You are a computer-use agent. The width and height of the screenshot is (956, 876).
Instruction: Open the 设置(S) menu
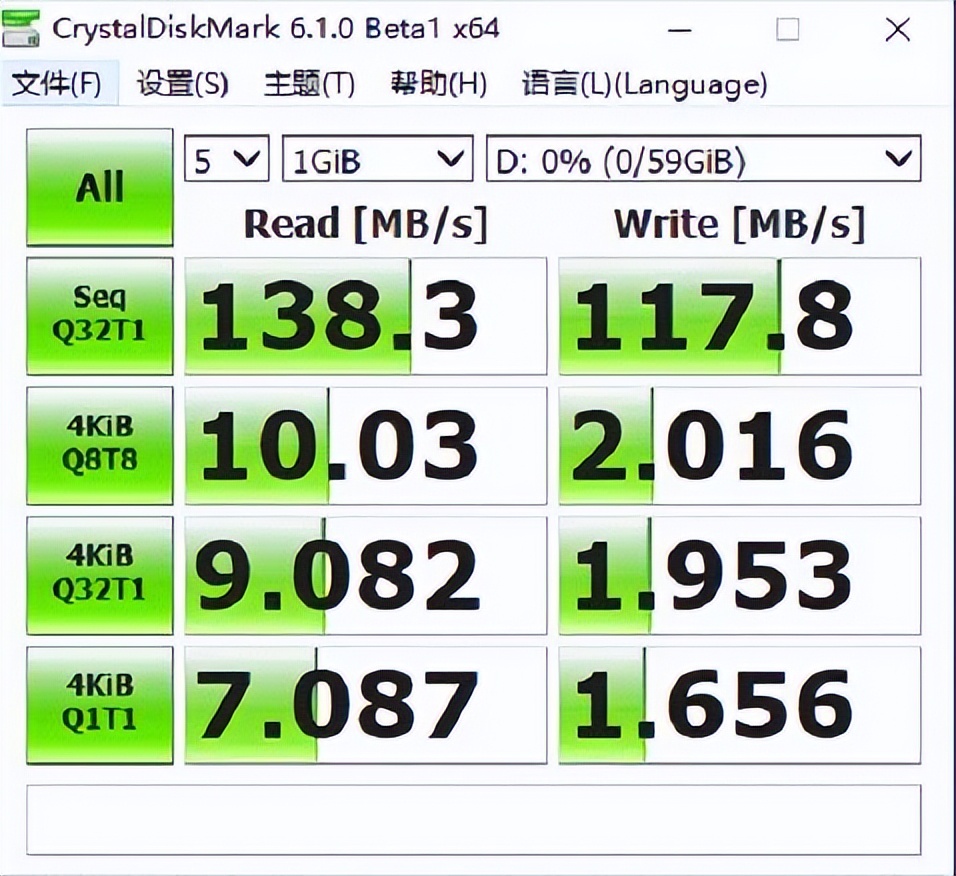pyautogui.click(x=182, y=84)
